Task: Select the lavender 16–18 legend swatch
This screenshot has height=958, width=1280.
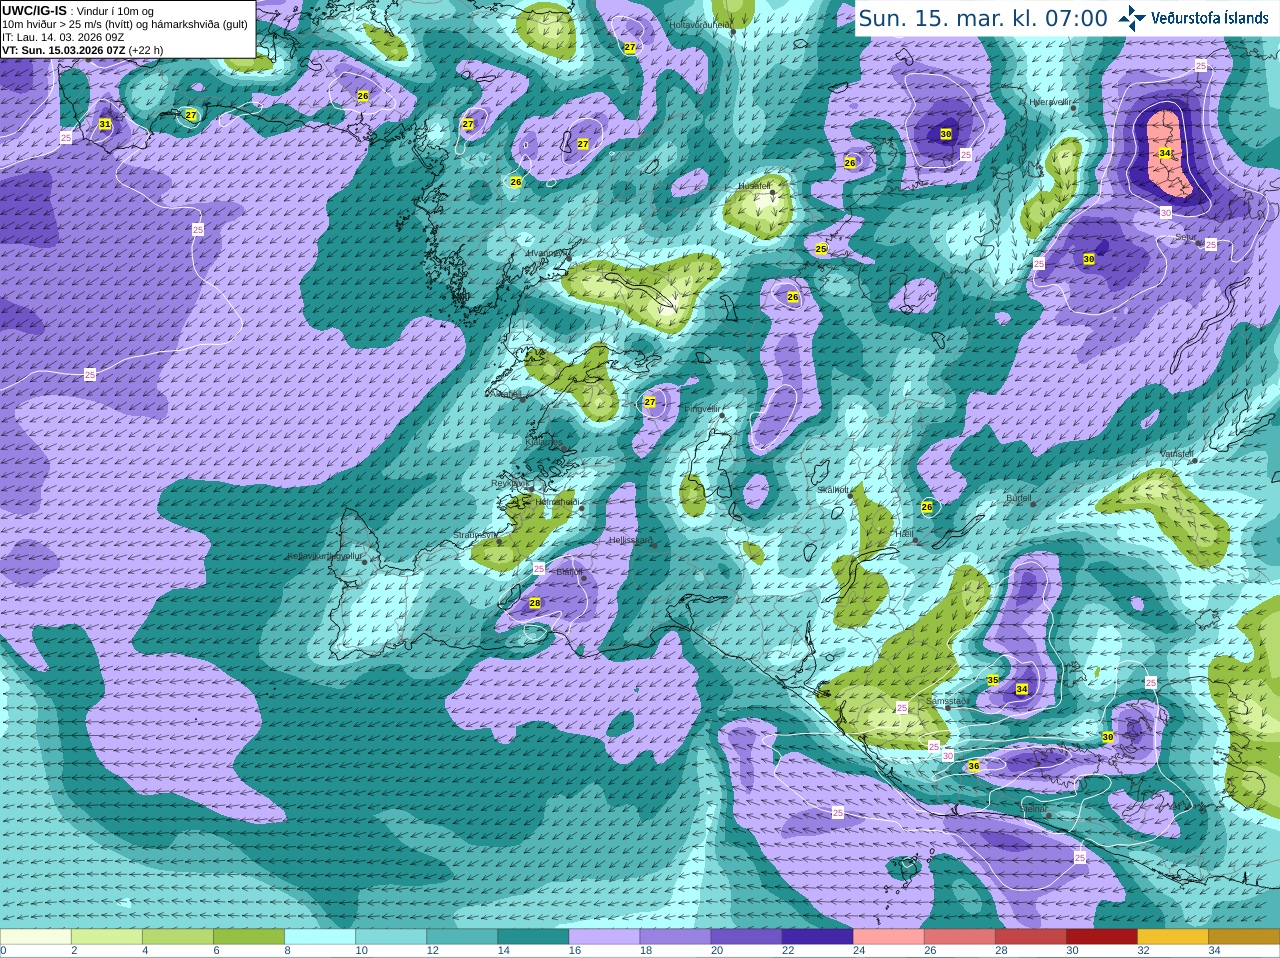Action: point(604,937)
